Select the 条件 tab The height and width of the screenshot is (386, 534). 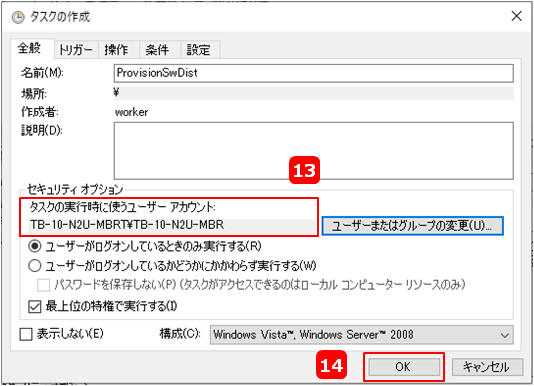pos(157,50)
